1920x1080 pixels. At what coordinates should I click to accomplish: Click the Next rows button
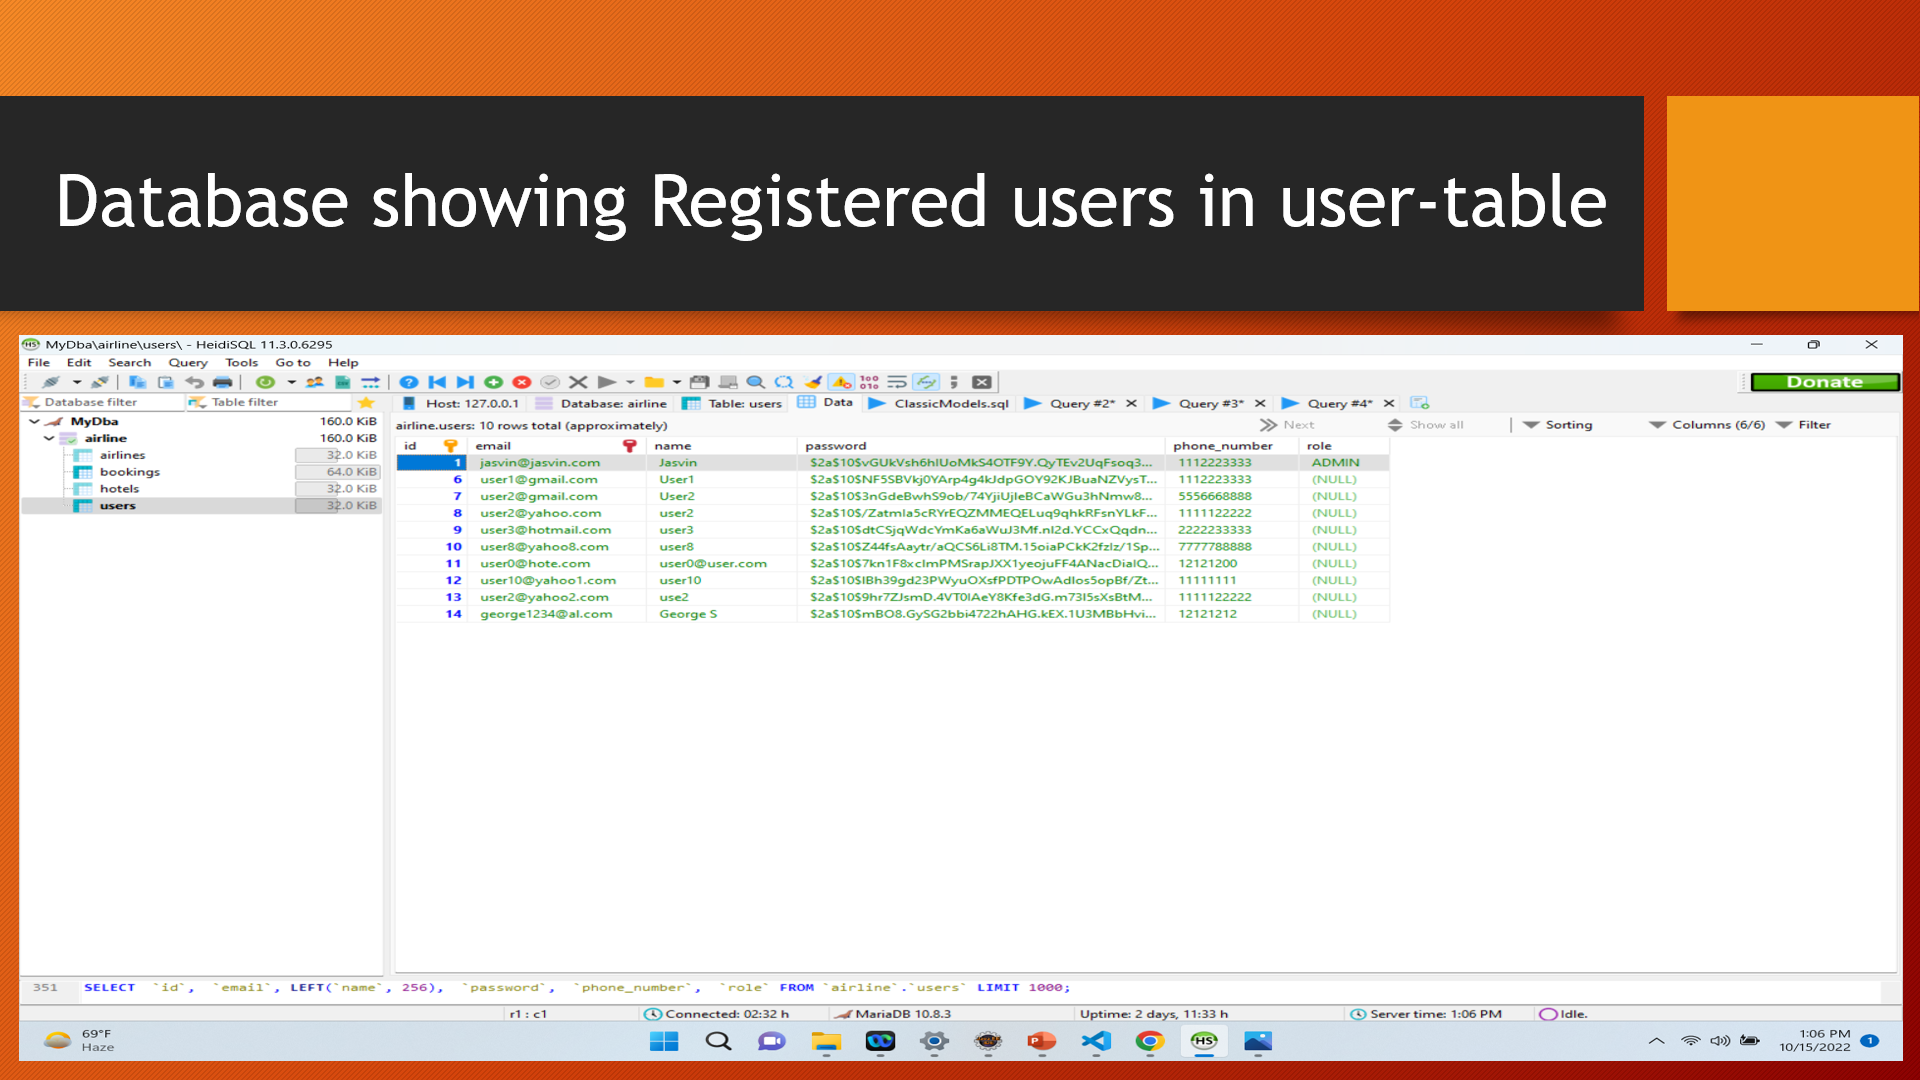point(1287,425)
